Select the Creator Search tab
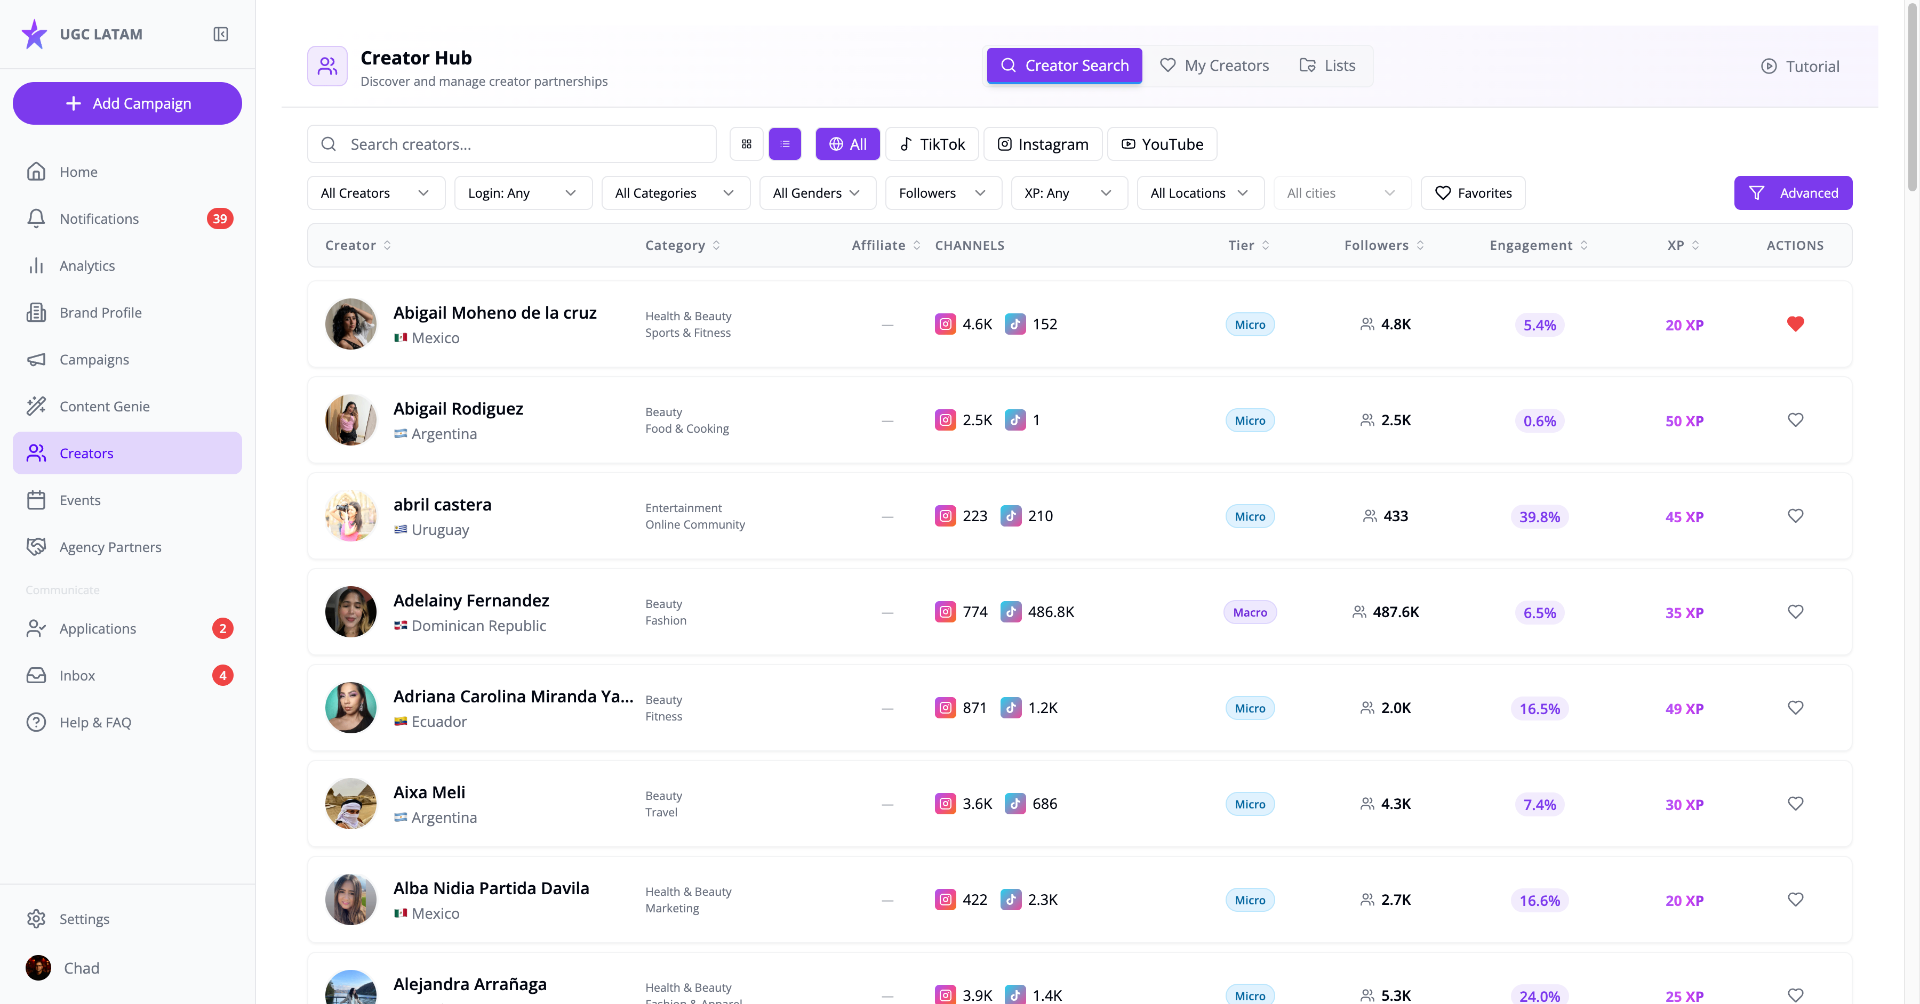The width and height of the screenshot is (1920, 1004). 1064,66
